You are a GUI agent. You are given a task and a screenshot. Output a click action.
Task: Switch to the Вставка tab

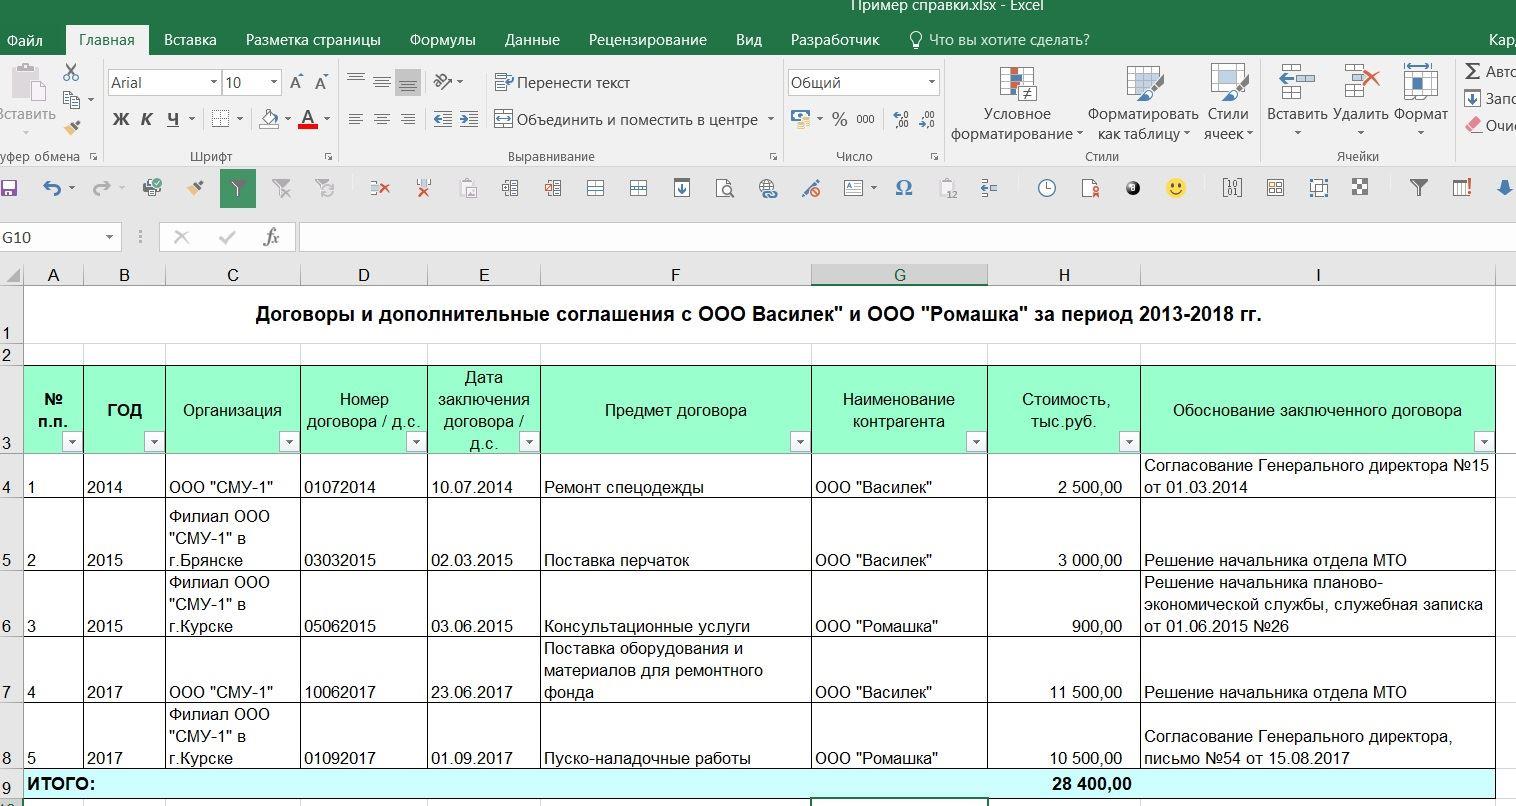(190, 40)
